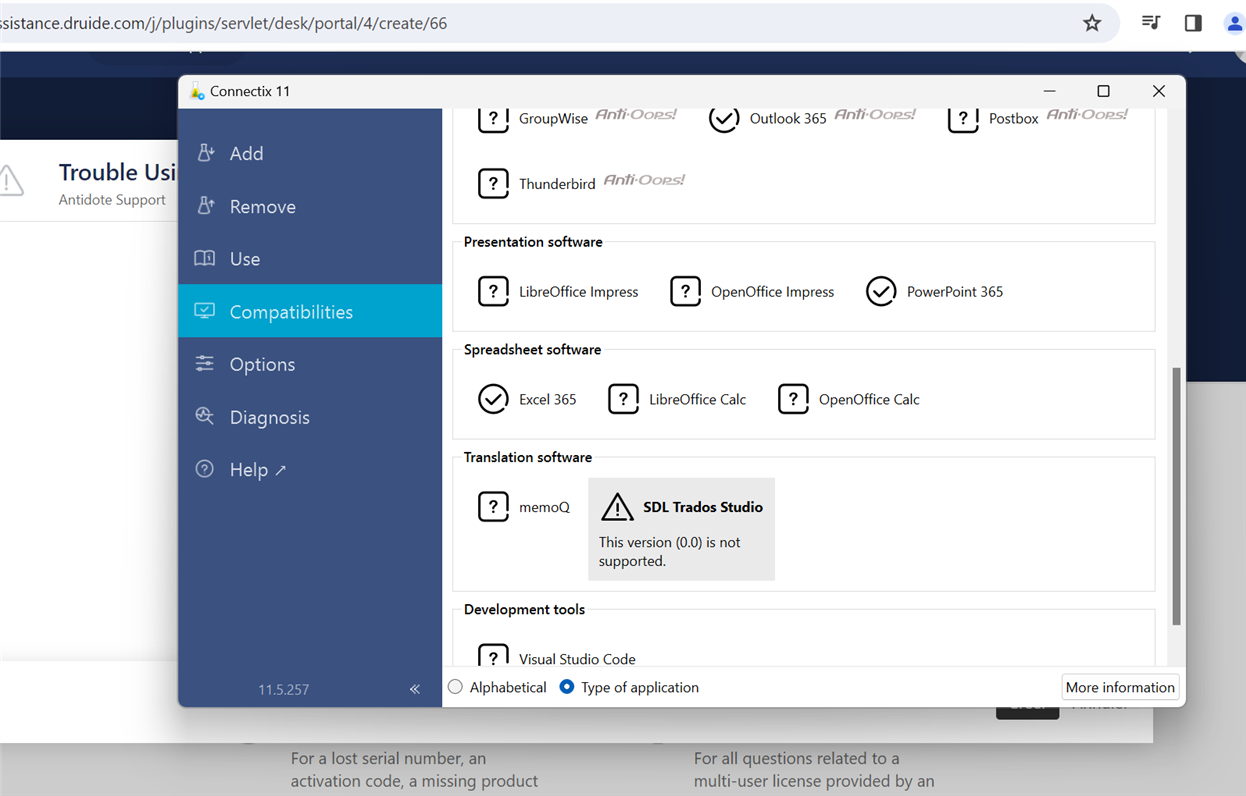Collapse the sidebar with the double chevron

pos(415,689)
